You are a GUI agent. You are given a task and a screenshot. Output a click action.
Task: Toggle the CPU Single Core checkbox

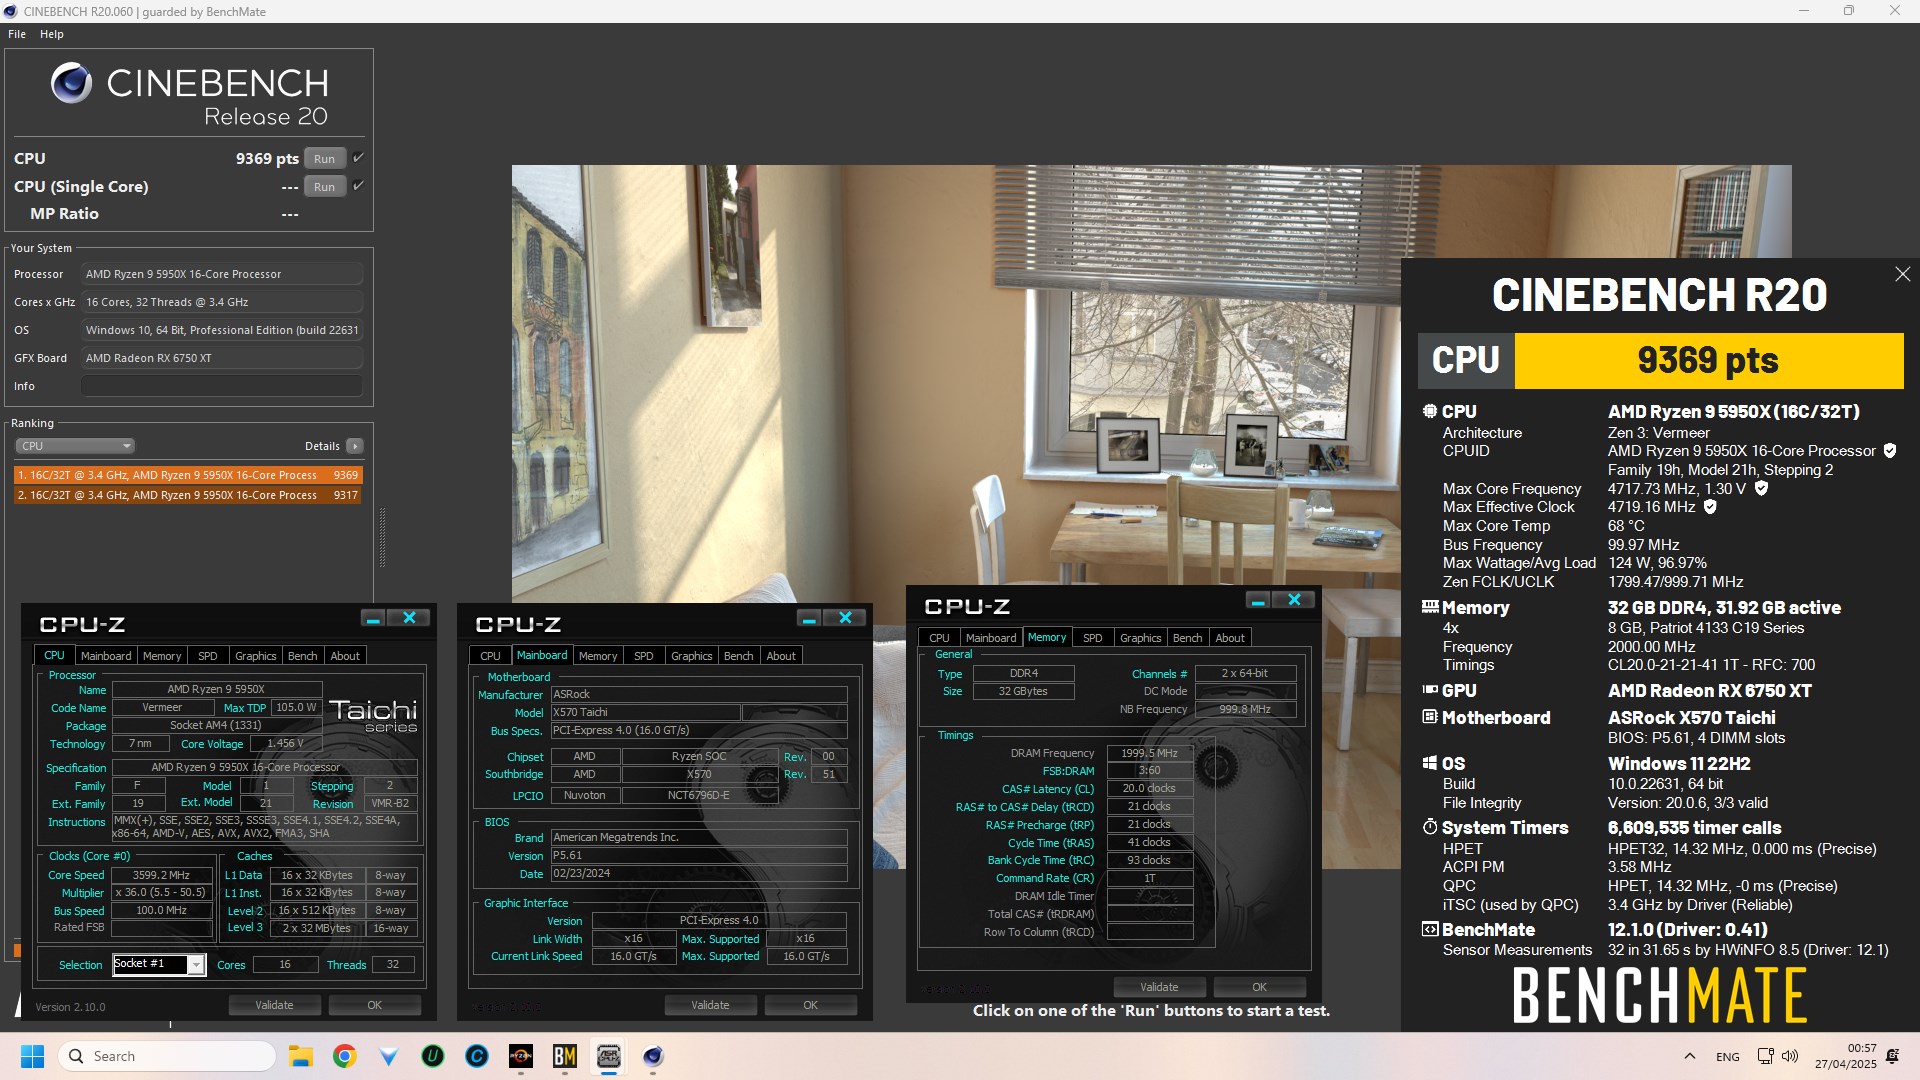[x=358, y=186]
